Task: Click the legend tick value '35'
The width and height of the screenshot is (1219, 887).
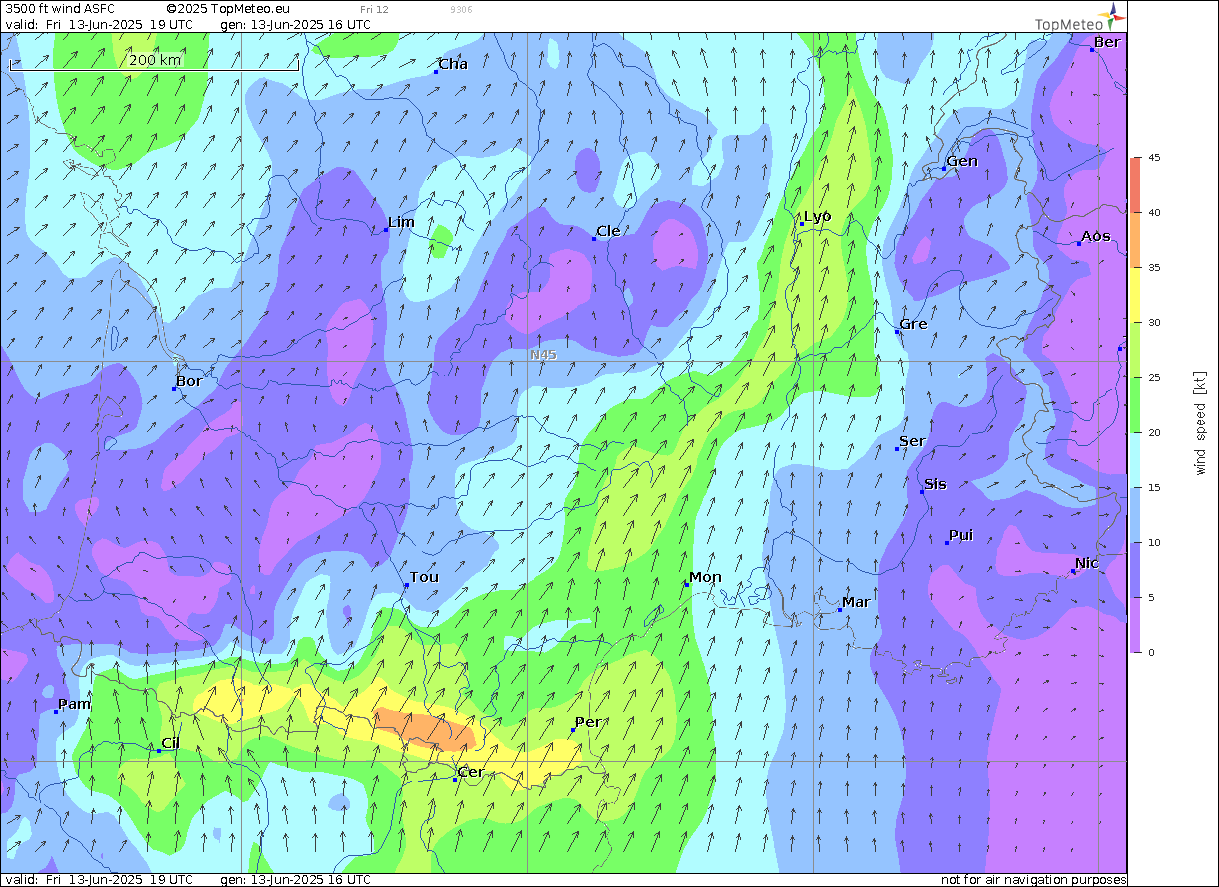Action: pyautogui.click(x=1154, y=267)
